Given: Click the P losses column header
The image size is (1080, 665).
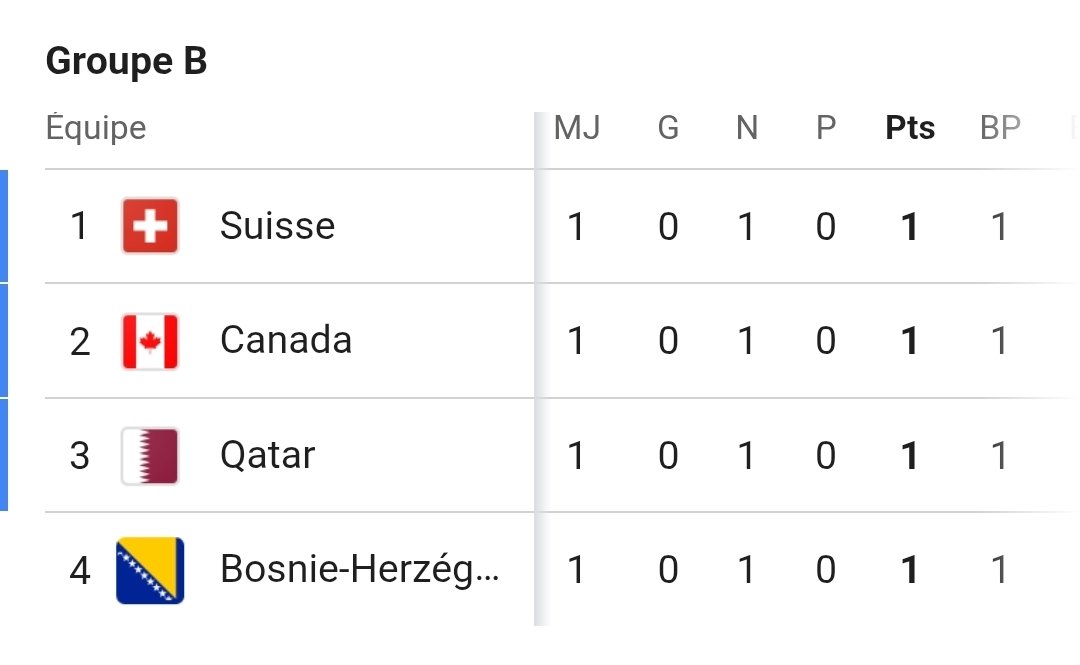Looking at the screenshot, I should (x=826, y=127).
